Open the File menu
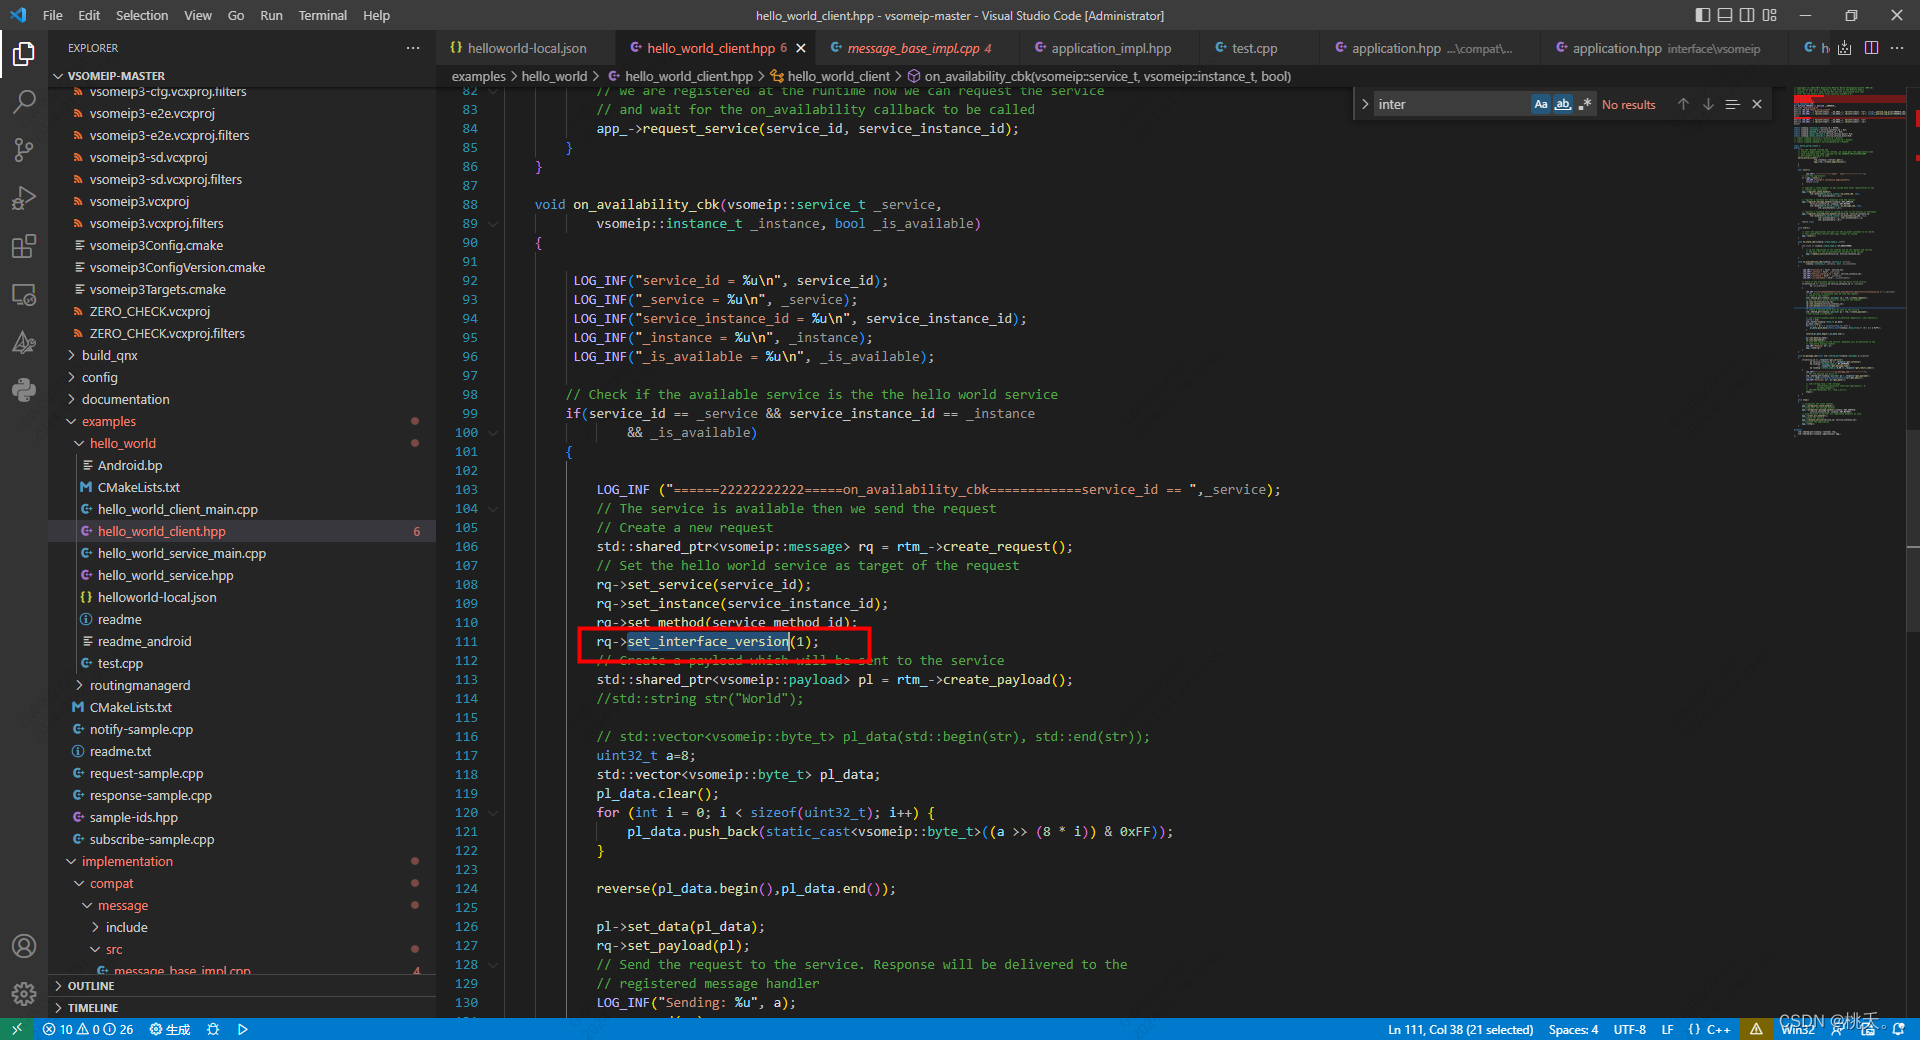This screenshot has width=1920, height=1040. point(53,15)
